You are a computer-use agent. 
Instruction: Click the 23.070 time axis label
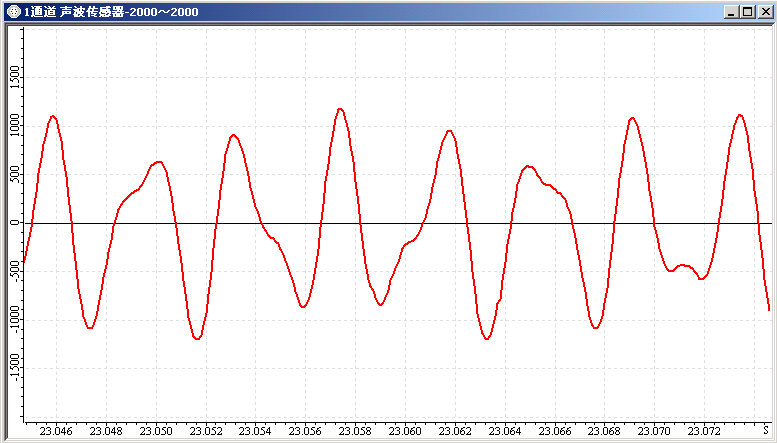(655, 432)
